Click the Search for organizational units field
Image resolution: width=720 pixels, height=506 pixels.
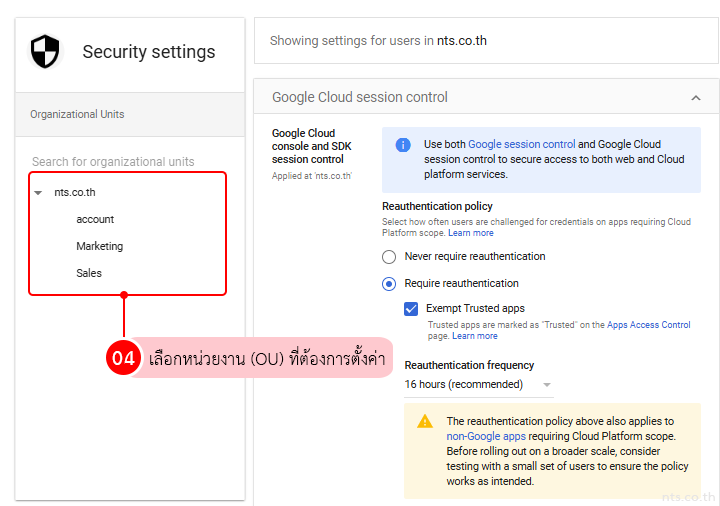coord(113,162)
